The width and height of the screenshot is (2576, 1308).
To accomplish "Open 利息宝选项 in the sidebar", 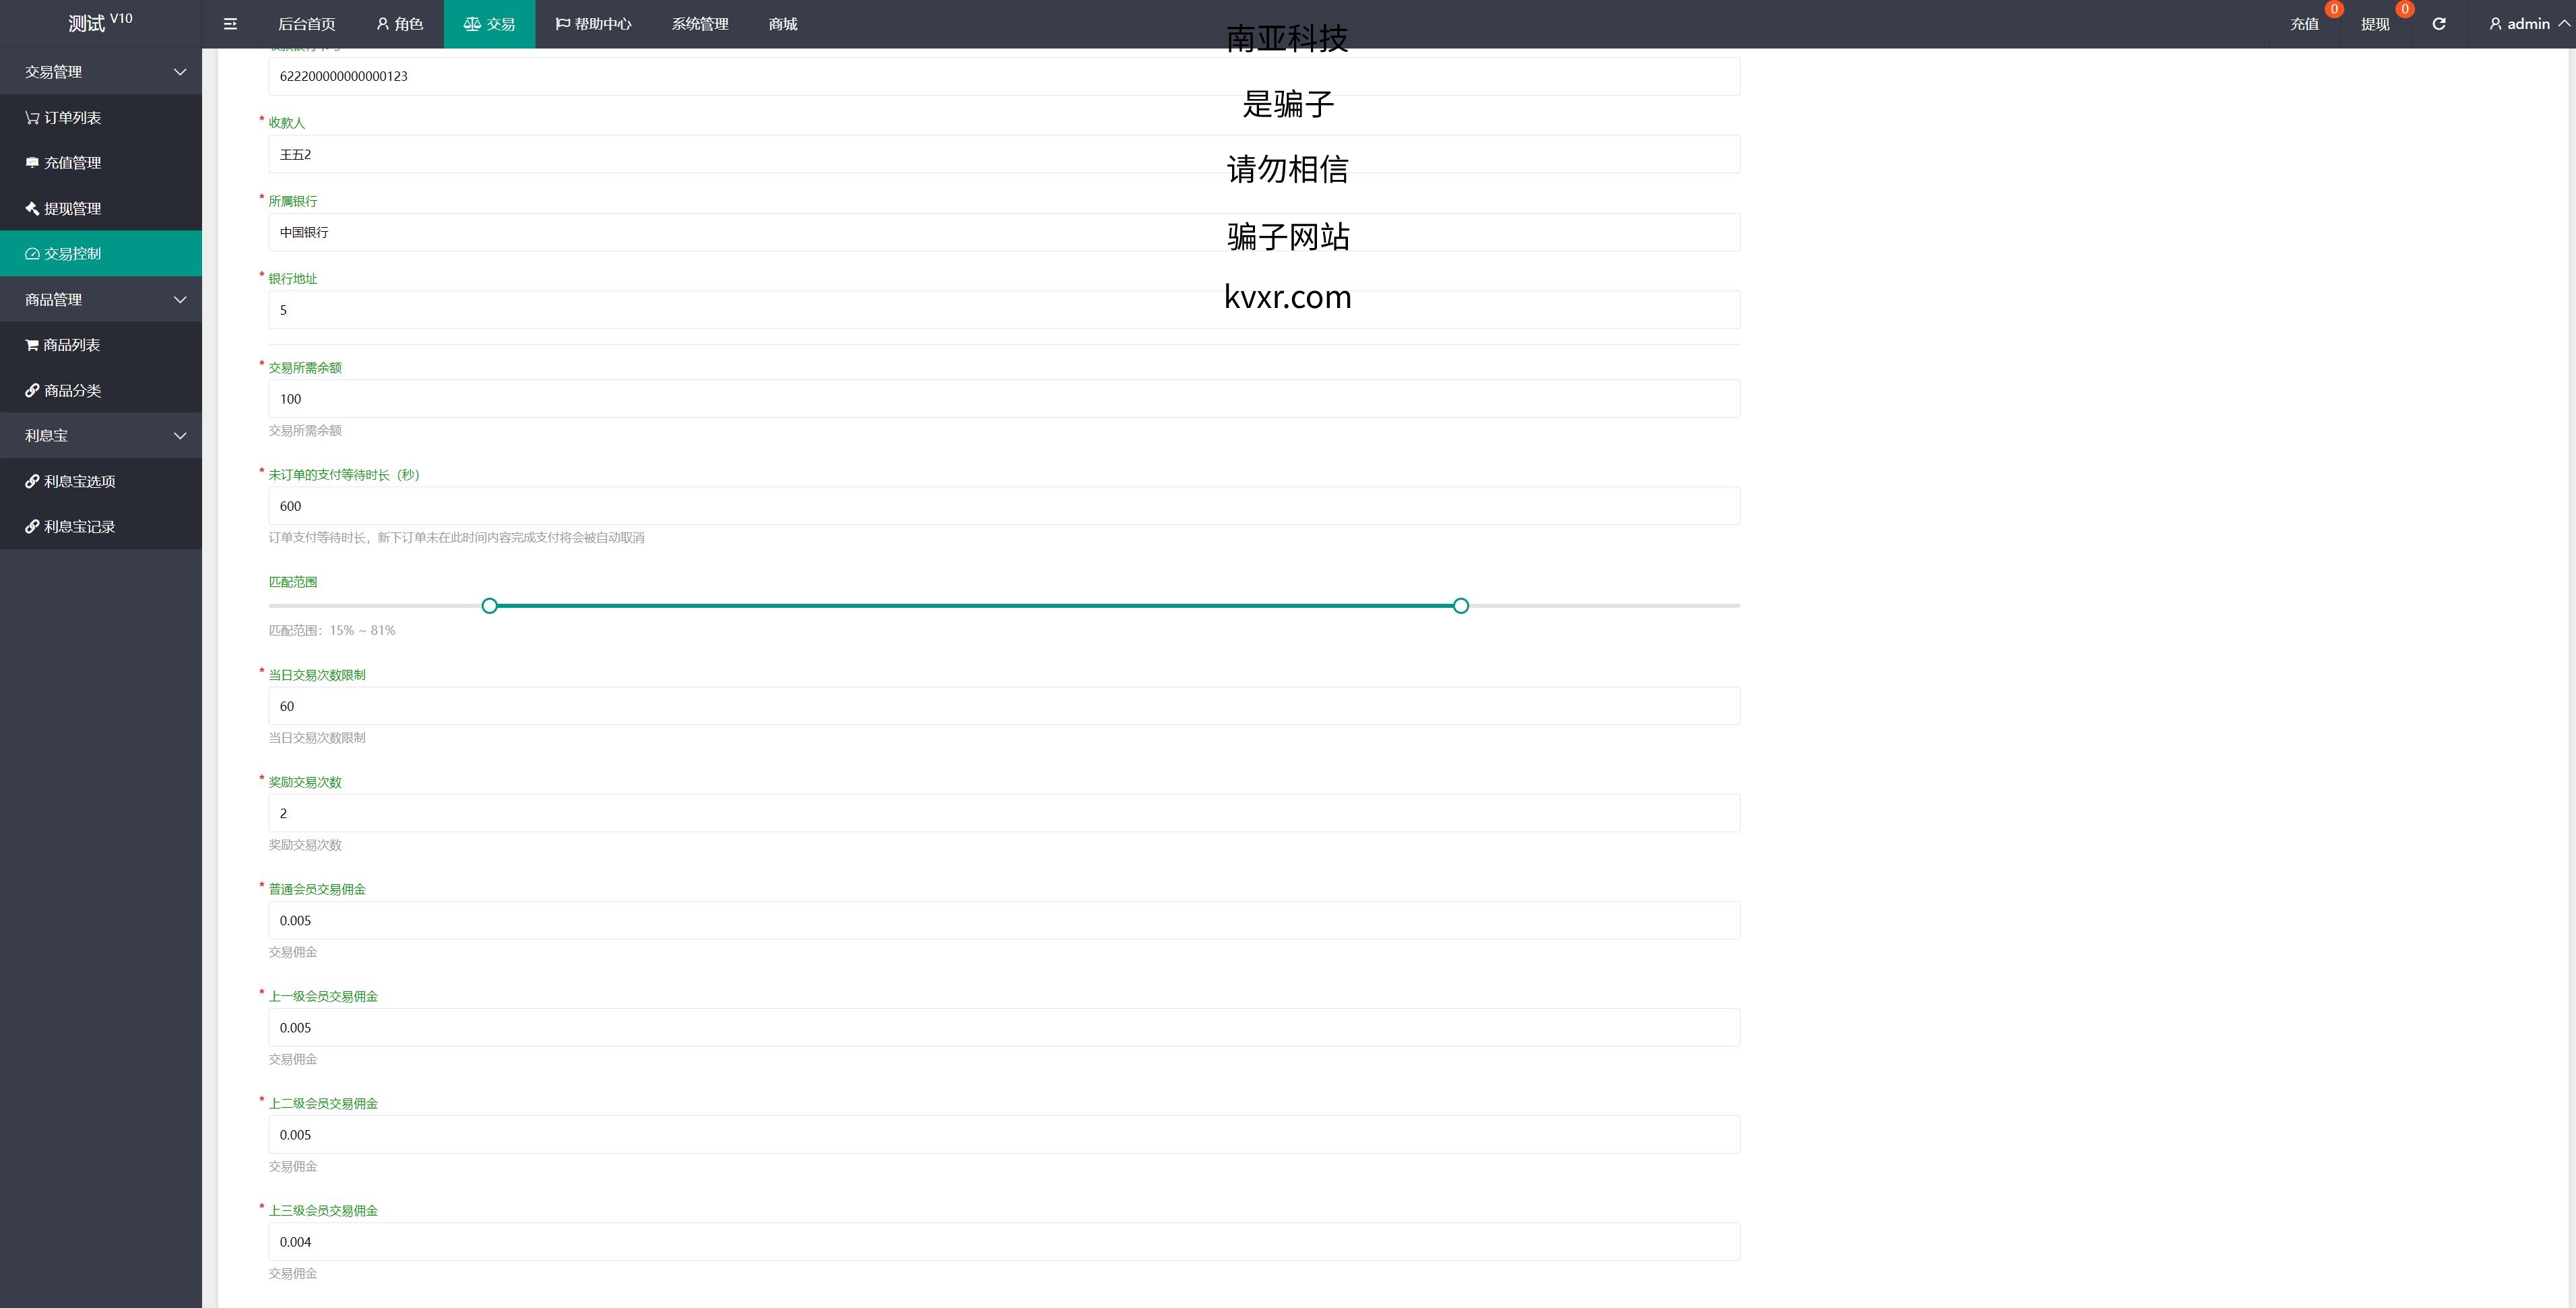I will (x=79, y=481).
